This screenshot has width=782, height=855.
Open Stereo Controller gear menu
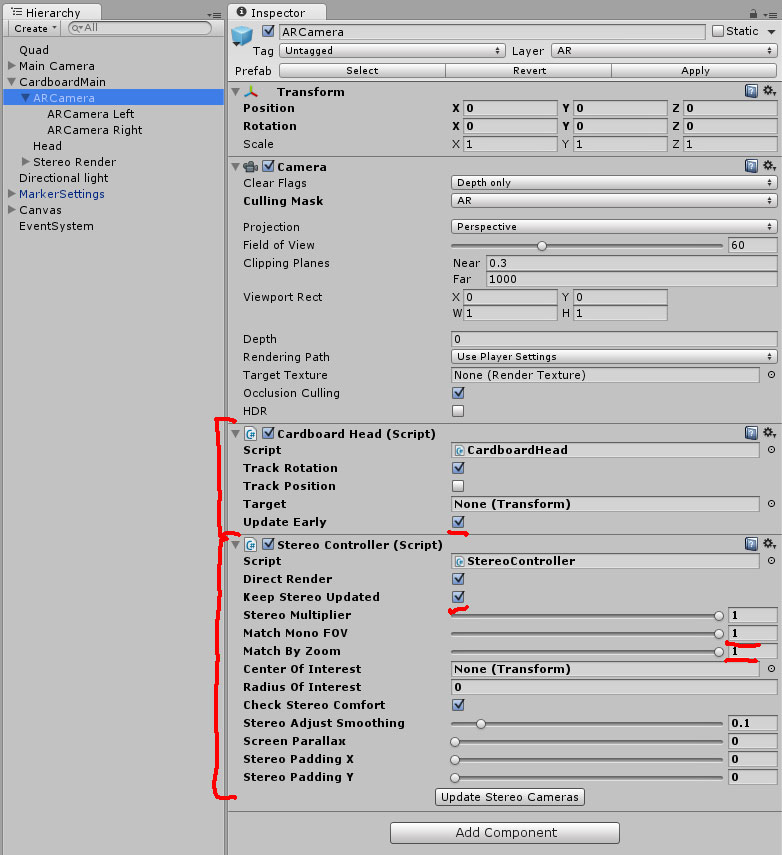[769, 543]
